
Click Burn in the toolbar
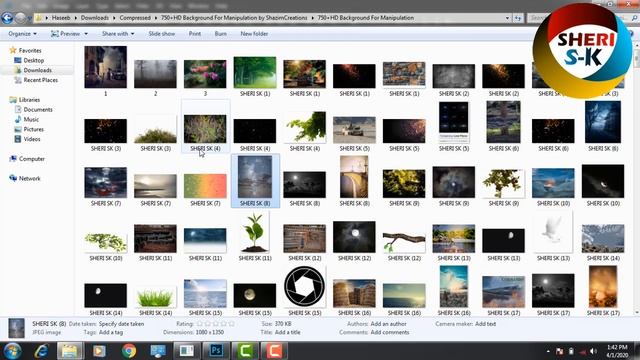point(220,34)
